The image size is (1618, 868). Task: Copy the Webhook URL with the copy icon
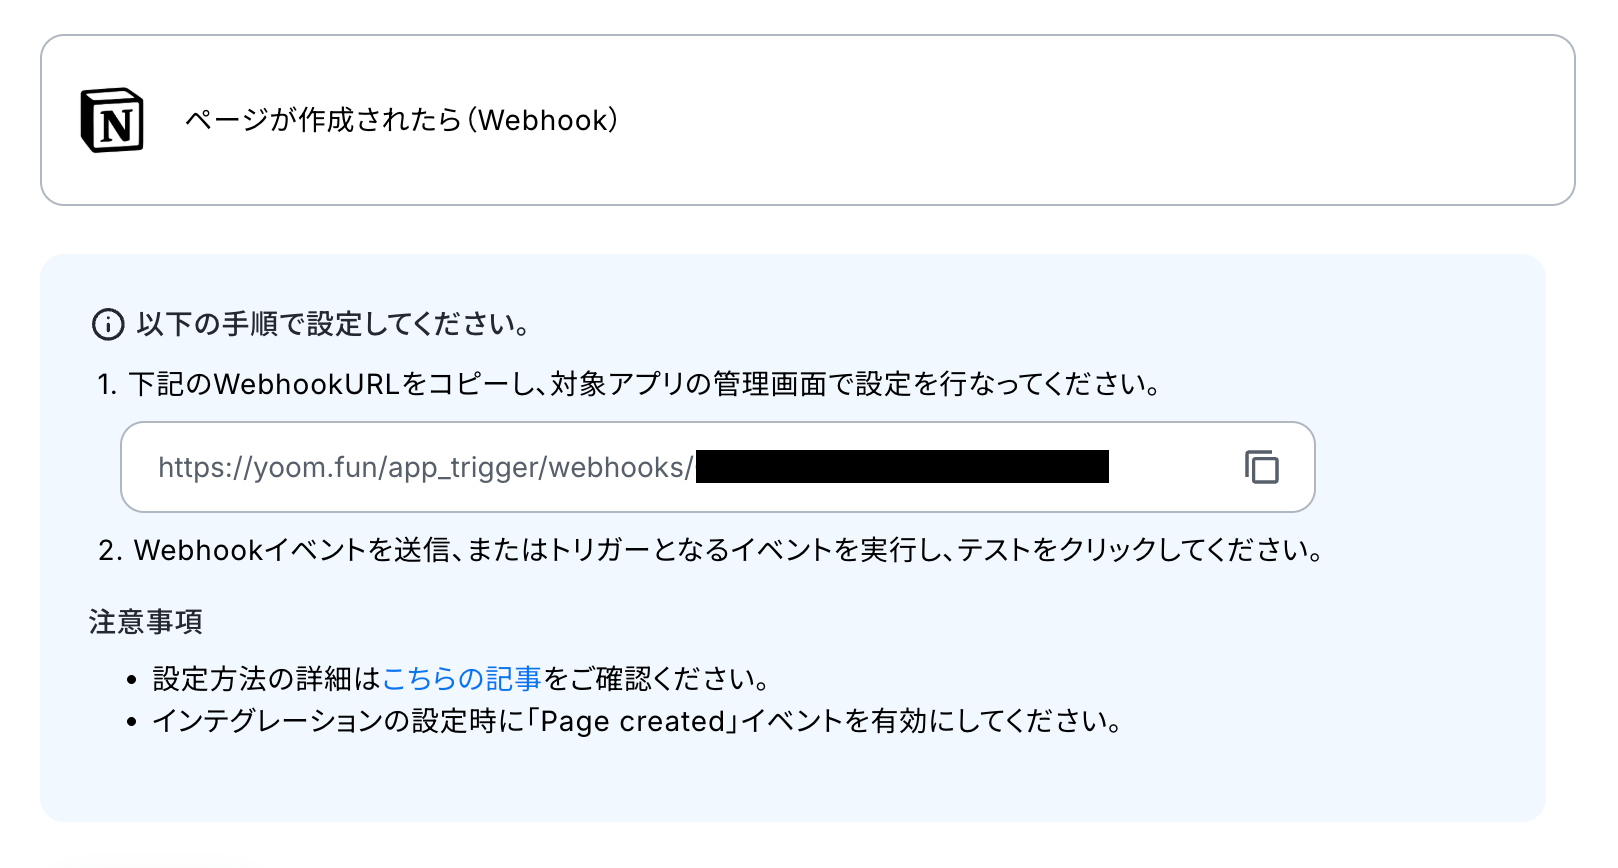point(1261,467)
